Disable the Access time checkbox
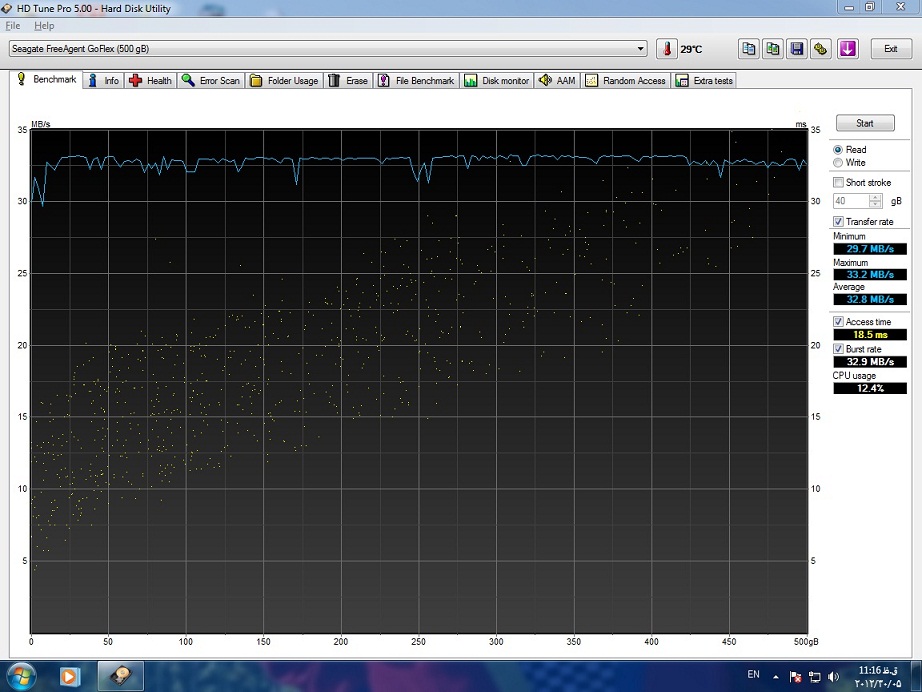 [839, 322]
